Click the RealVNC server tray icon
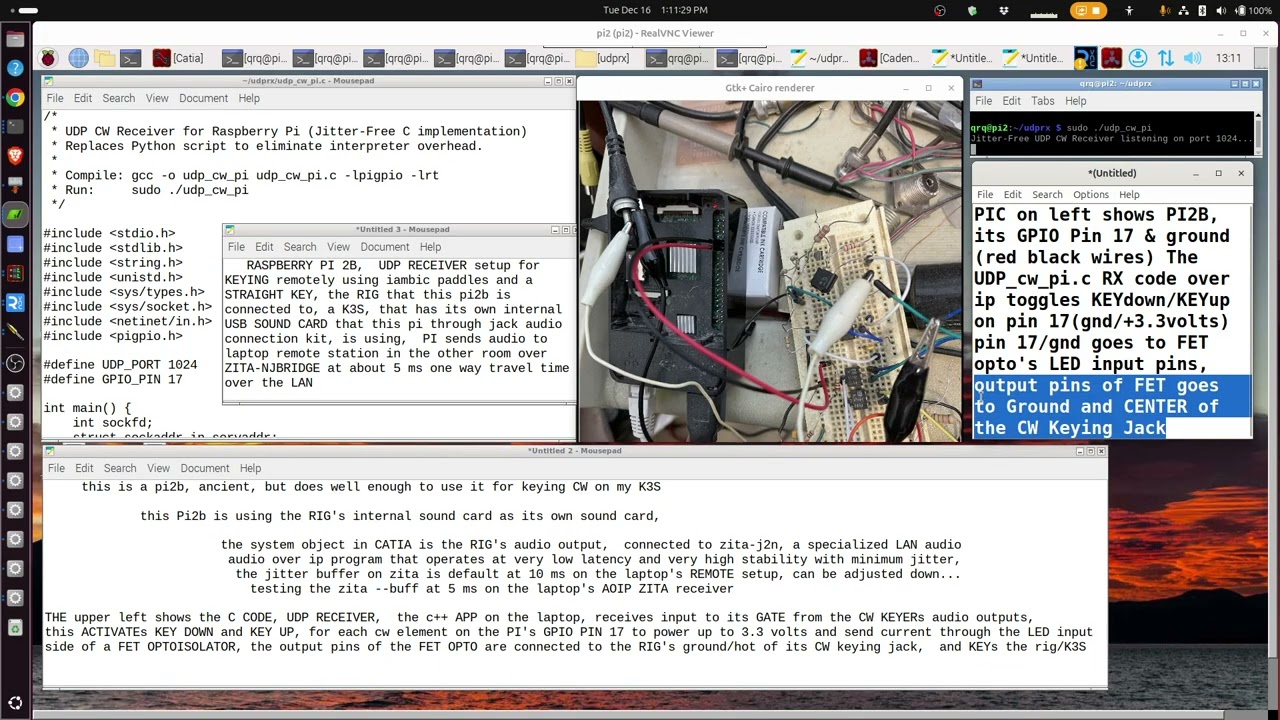Image resolution: width=1280 pixels, height=720 pixels. [1085, 59]
